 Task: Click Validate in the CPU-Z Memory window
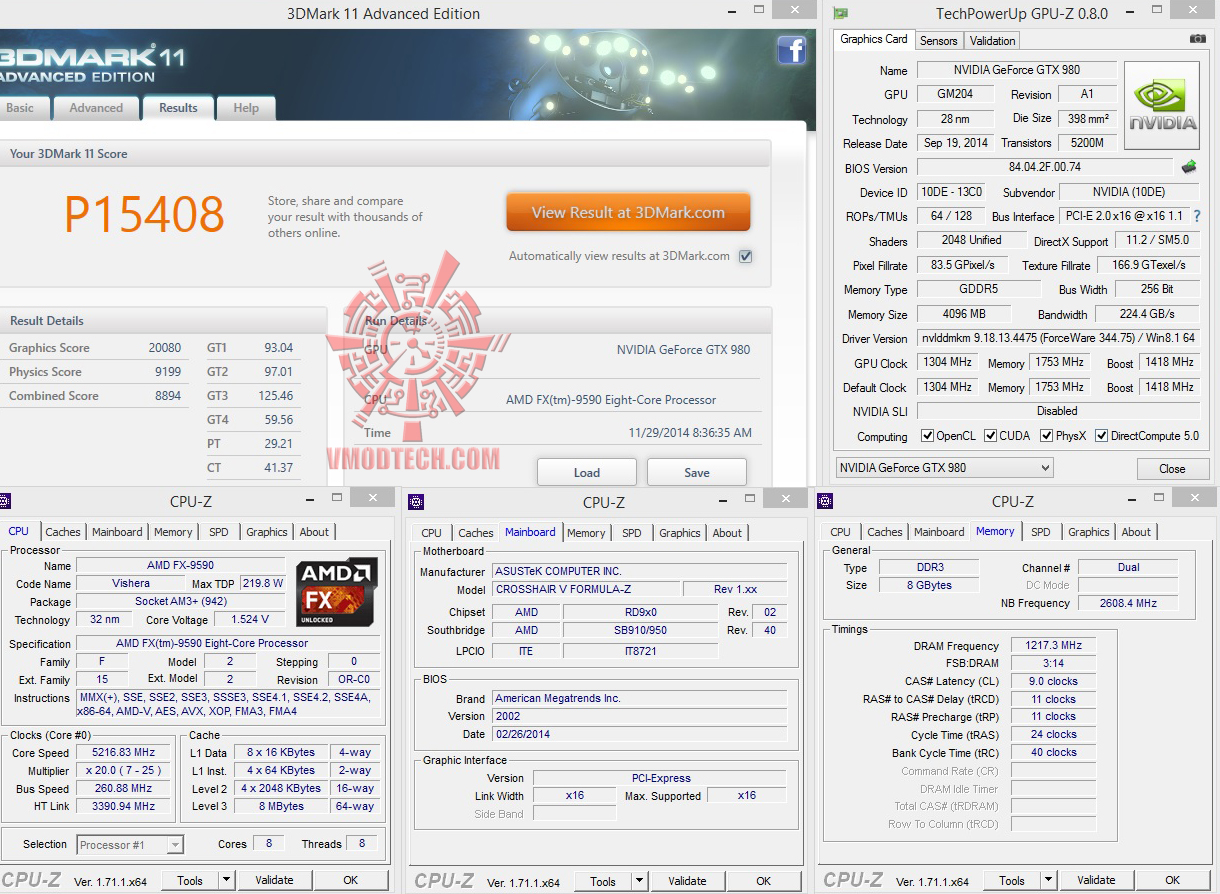tap(1096, 881)
